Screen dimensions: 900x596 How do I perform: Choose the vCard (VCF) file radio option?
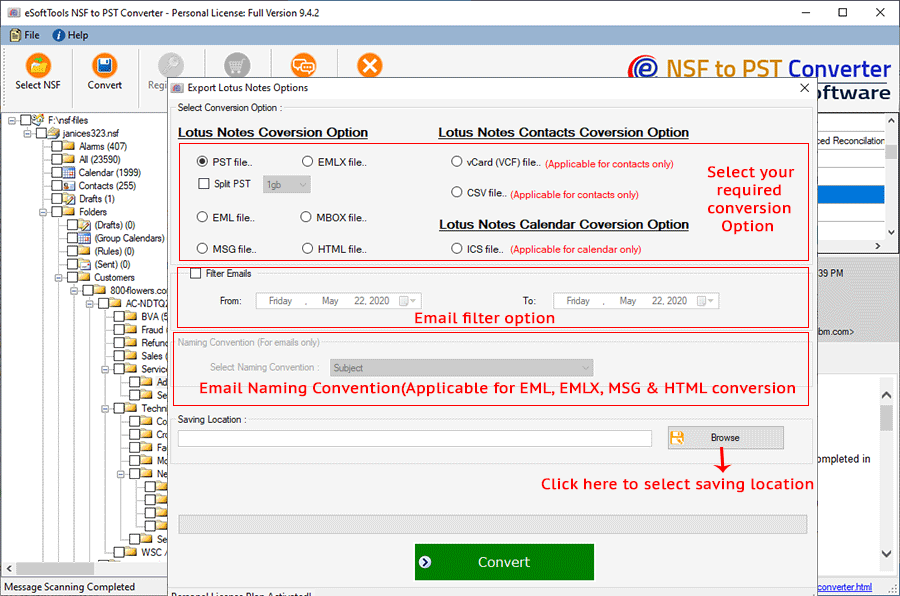[x=457, y=161]
